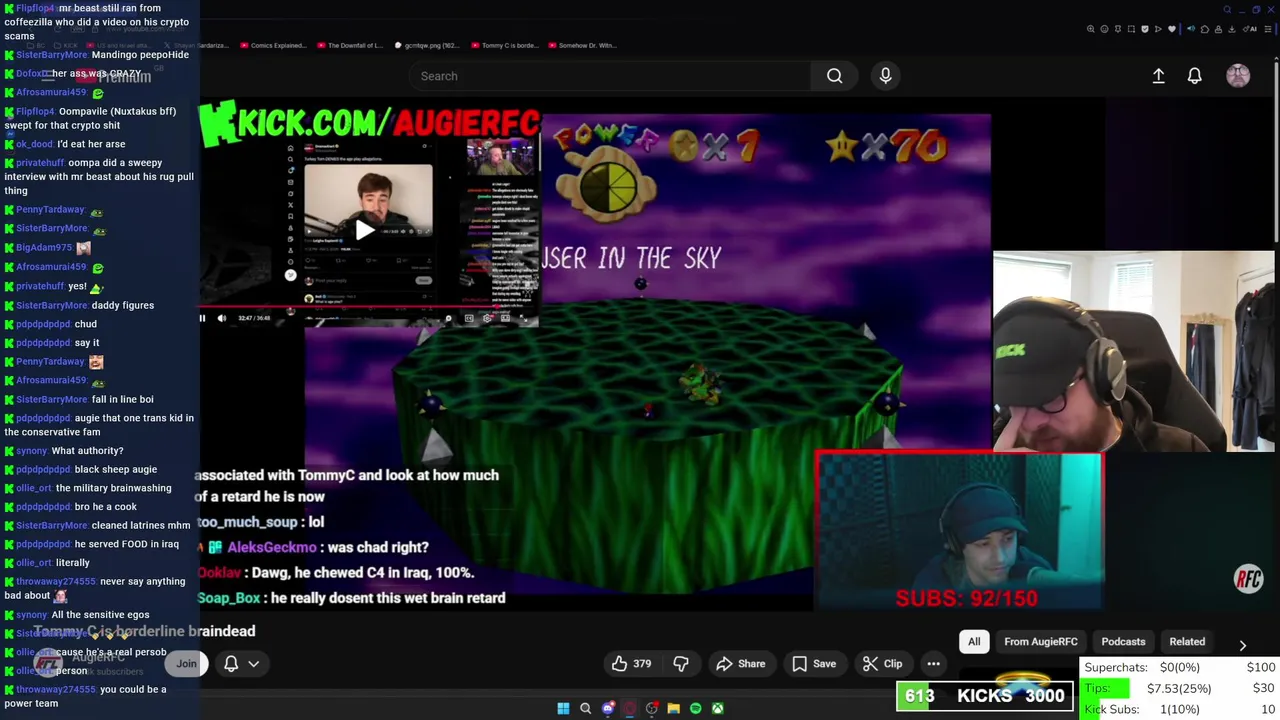This screenshot has height=720, width=1280.
Task: Expand the subscription options chevron
Action: (x=254, y=663)
